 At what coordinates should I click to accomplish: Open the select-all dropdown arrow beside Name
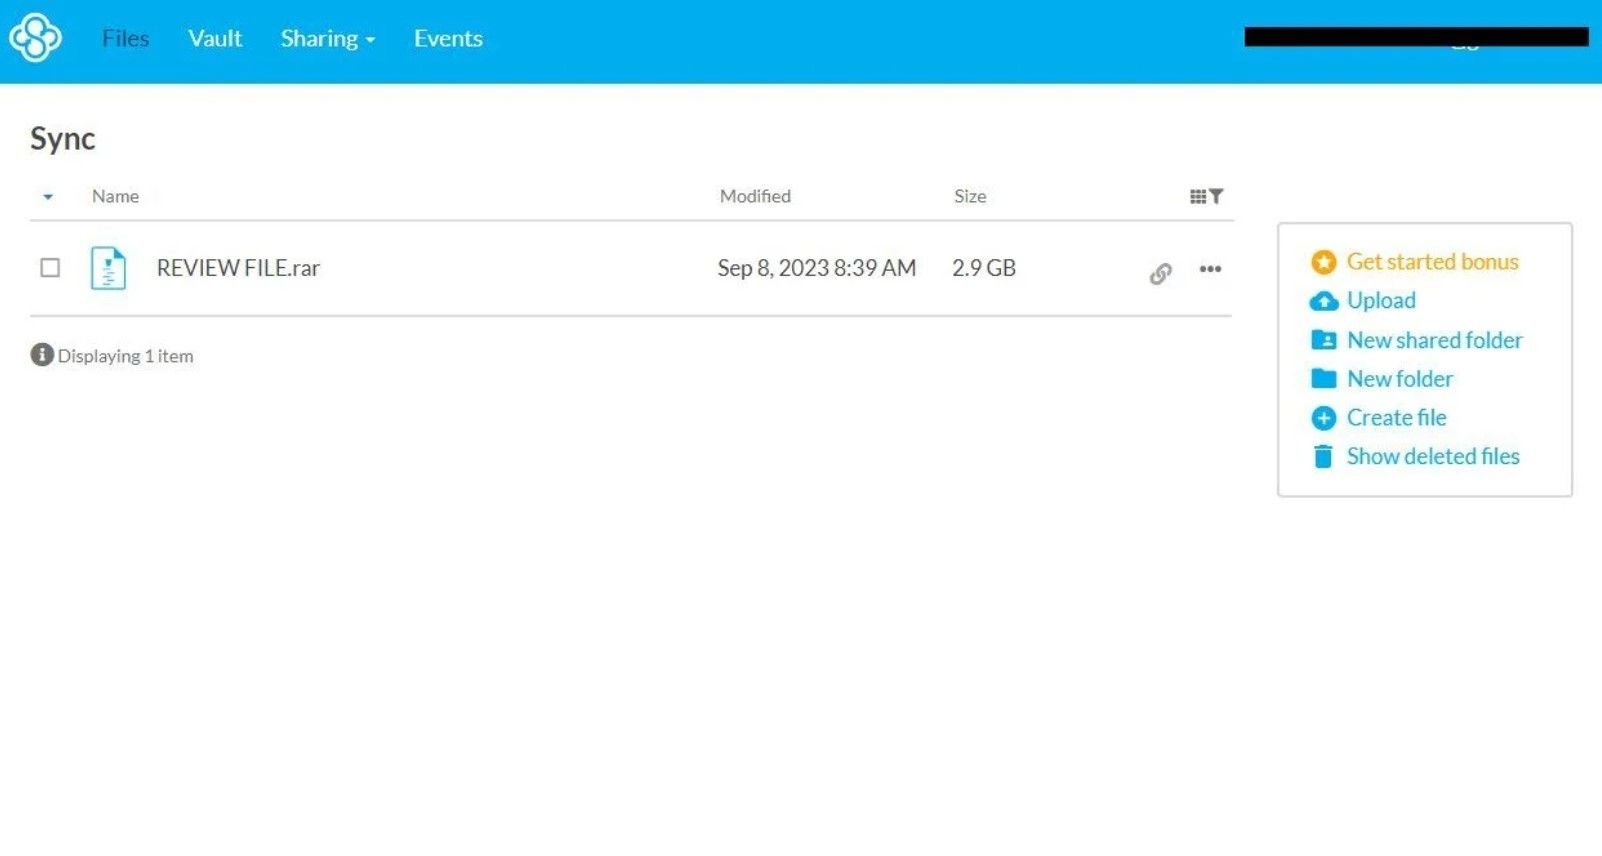coord(48,197)
